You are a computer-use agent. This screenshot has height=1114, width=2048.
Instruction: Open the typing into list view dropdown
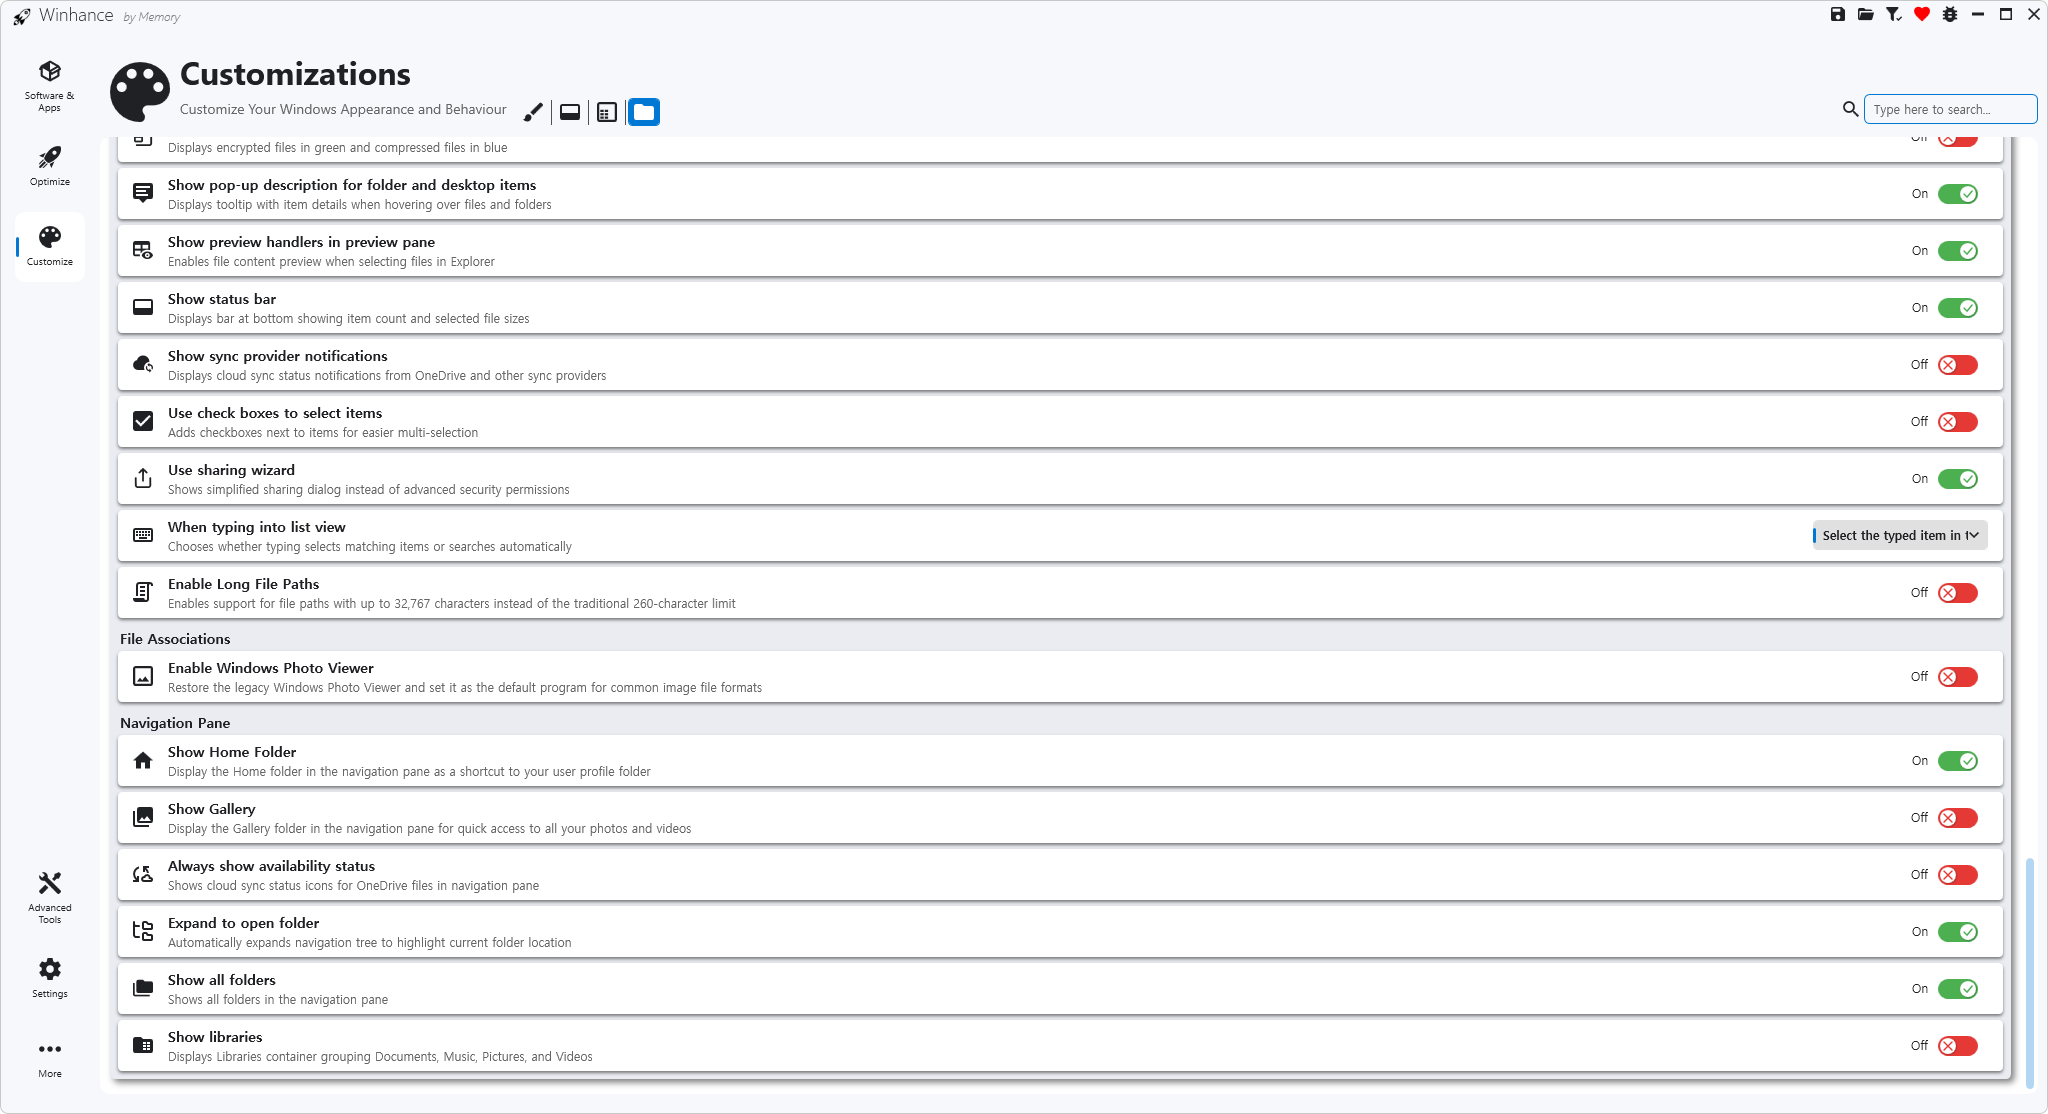1899,536
